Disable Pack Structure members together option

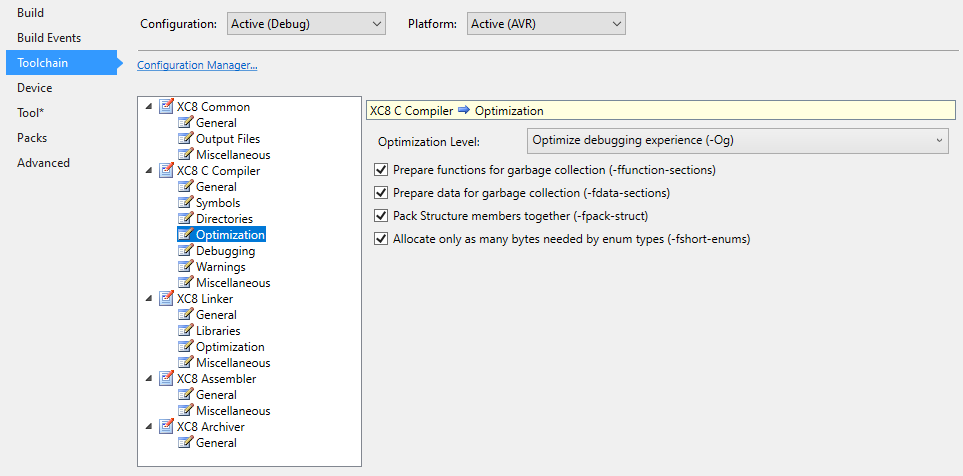(380, 216)
